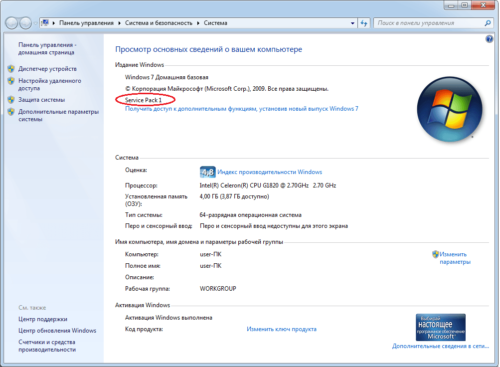
Task: Open Настройка удаленного доступа link
Action: click(49, 84)
